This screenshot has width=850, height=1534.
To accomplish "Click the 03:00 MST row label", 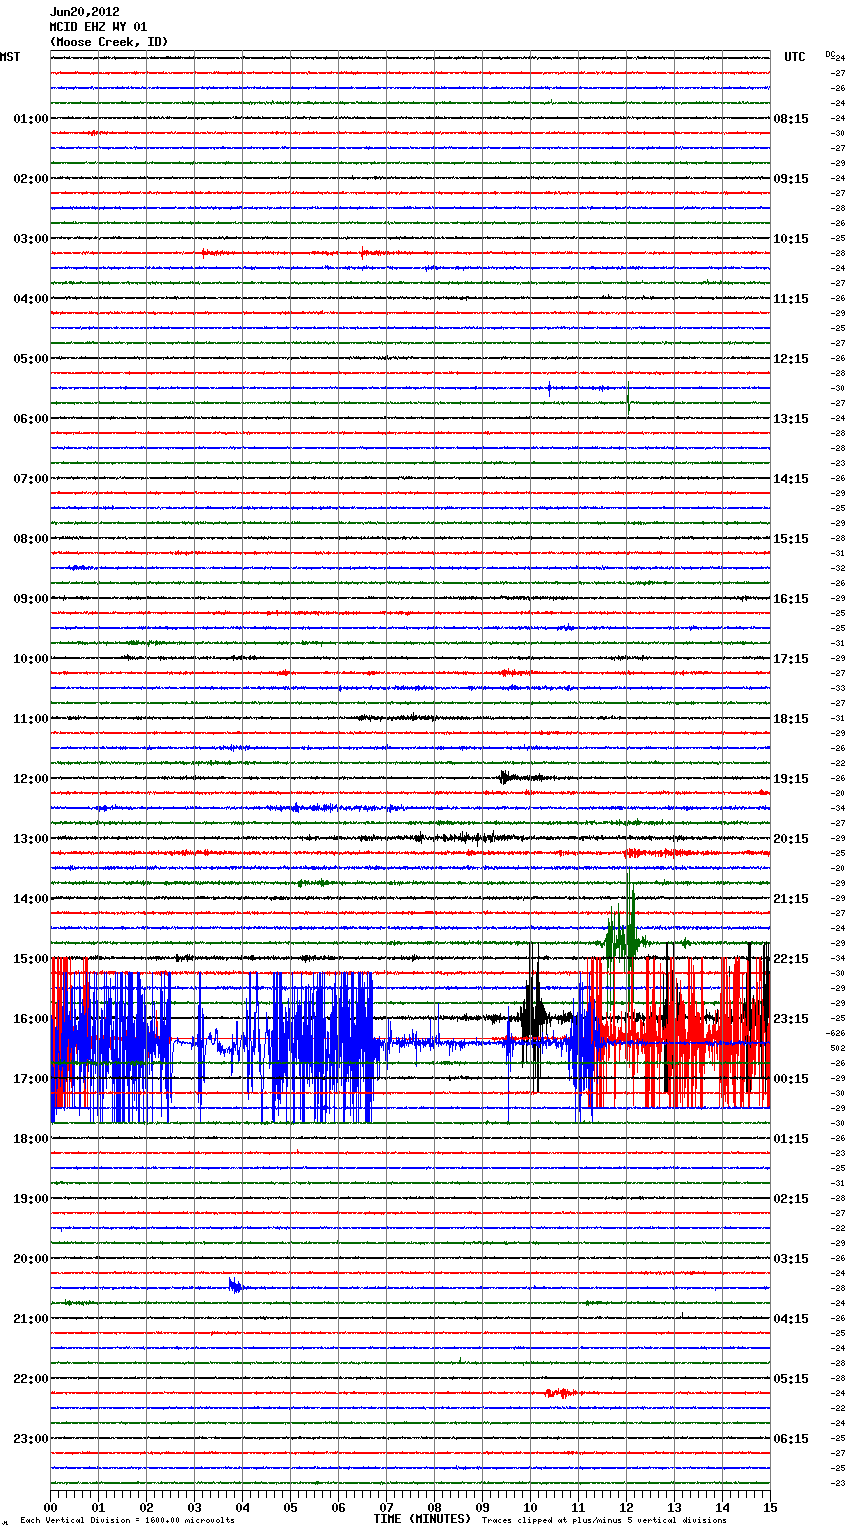I will 31,239.
